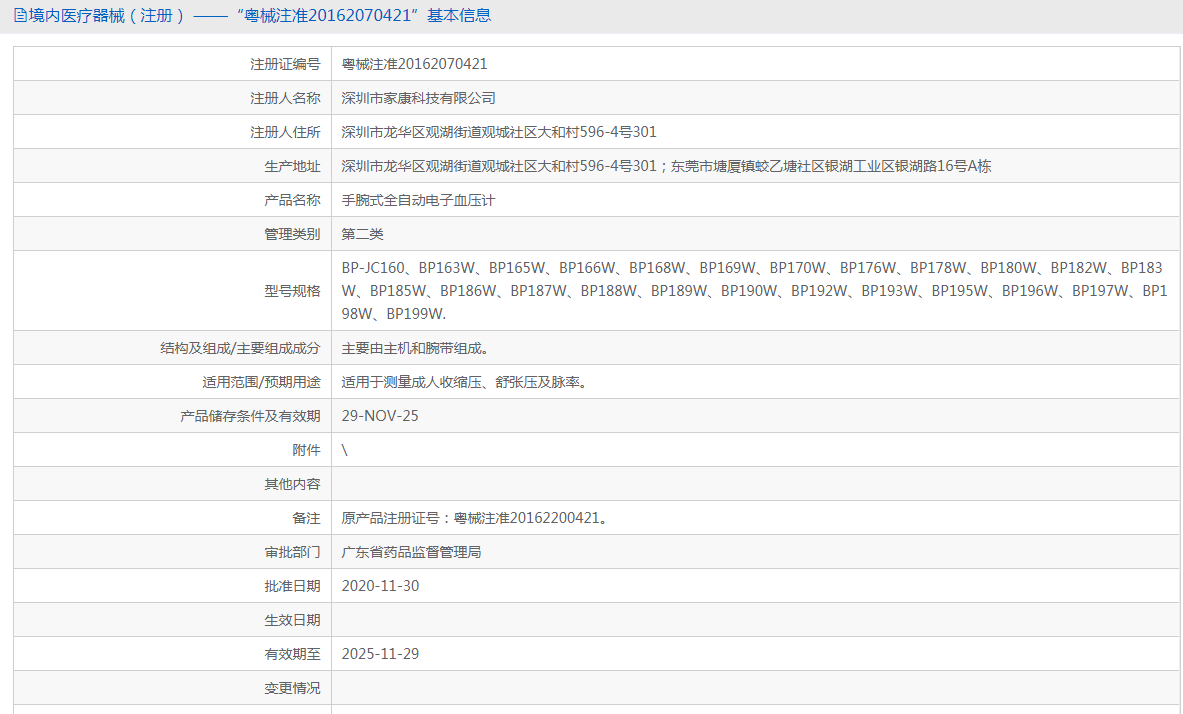Select the 其他内容 label
1183x714 pixels.
pyautogui.click(x=292, y=484)
